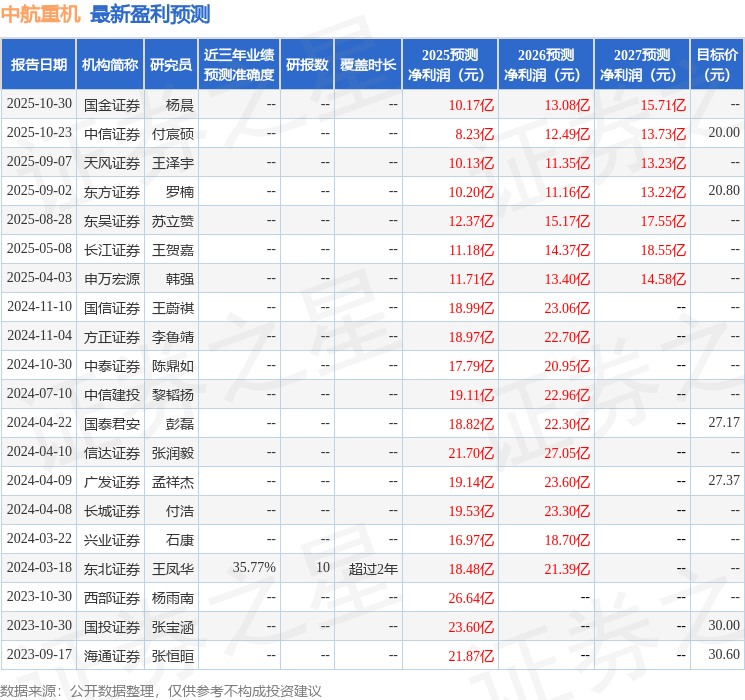Select the 覆盖时长 column header
This screenshot has width=745, height=700.
(368, 65)
